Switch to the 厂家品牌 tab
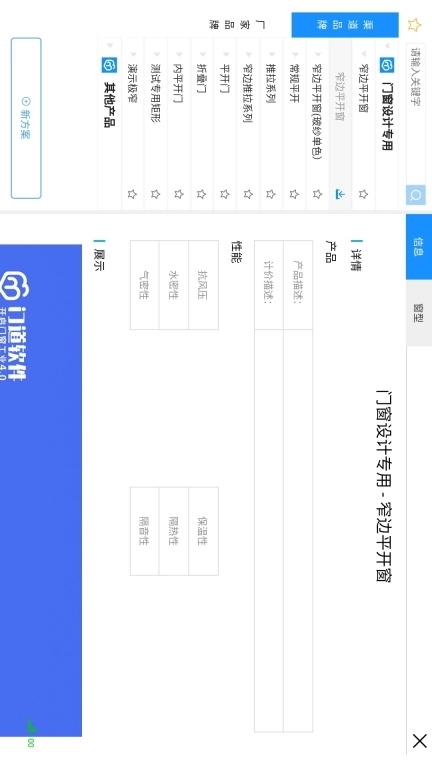This screenshot has height=768, width=432. click(237, 25)
